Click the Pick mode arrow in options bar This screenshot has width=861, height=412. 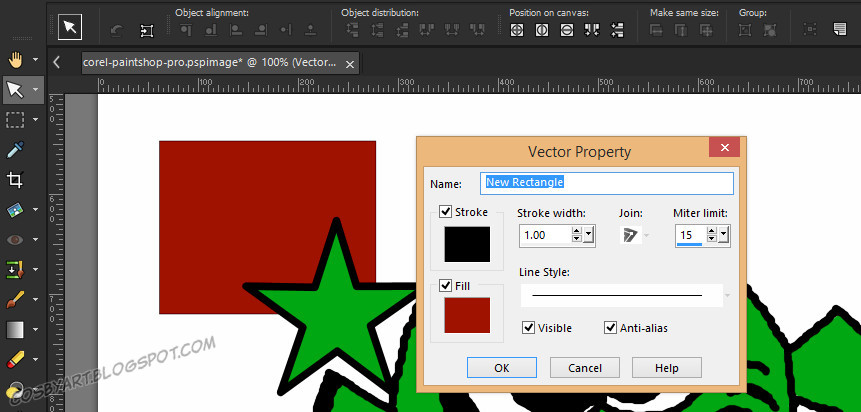pyautogui.click(x=70, y=27)
